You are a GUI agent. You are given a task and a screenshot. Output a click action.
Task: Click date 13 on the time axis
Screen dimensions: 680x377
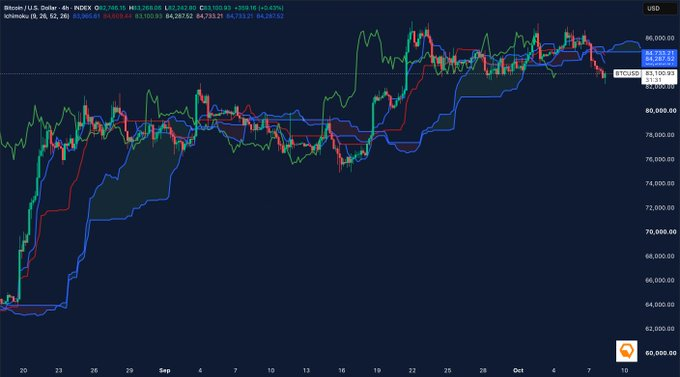[306, 370]
